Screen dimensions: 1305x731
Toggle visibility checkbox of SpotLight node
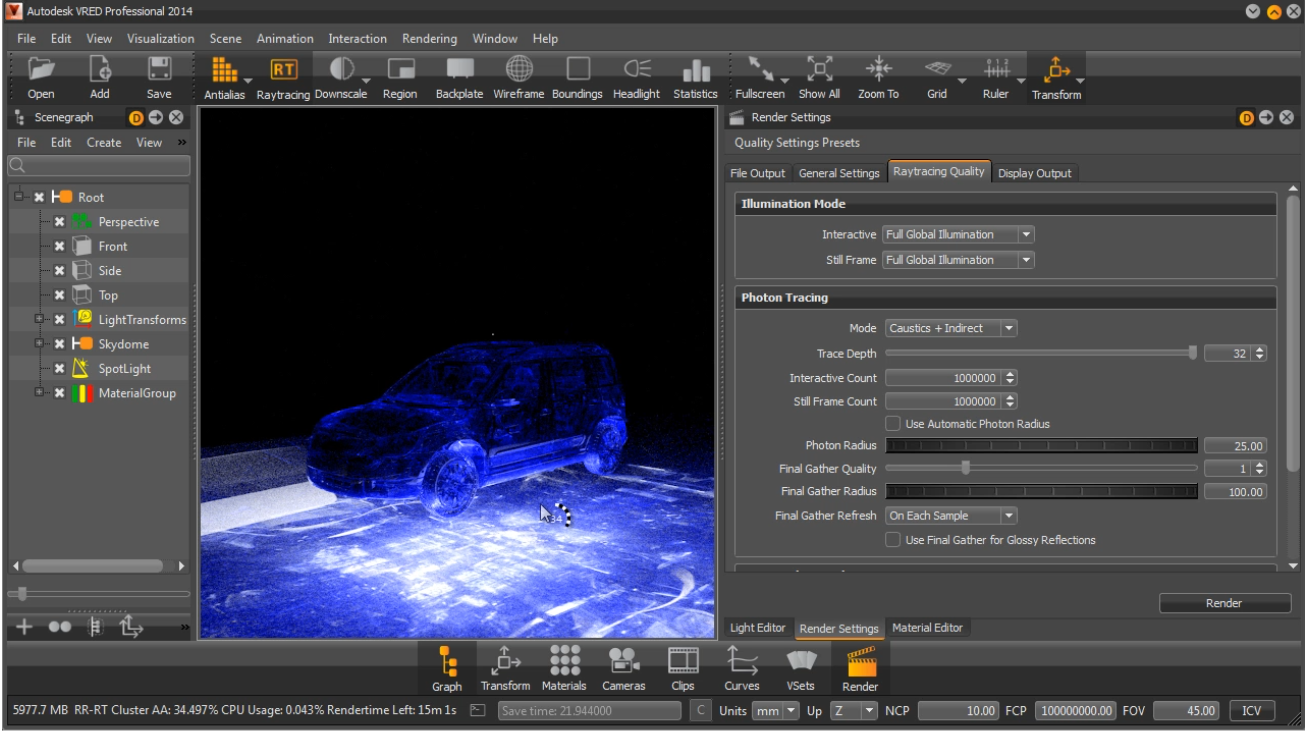coord(59,369)
